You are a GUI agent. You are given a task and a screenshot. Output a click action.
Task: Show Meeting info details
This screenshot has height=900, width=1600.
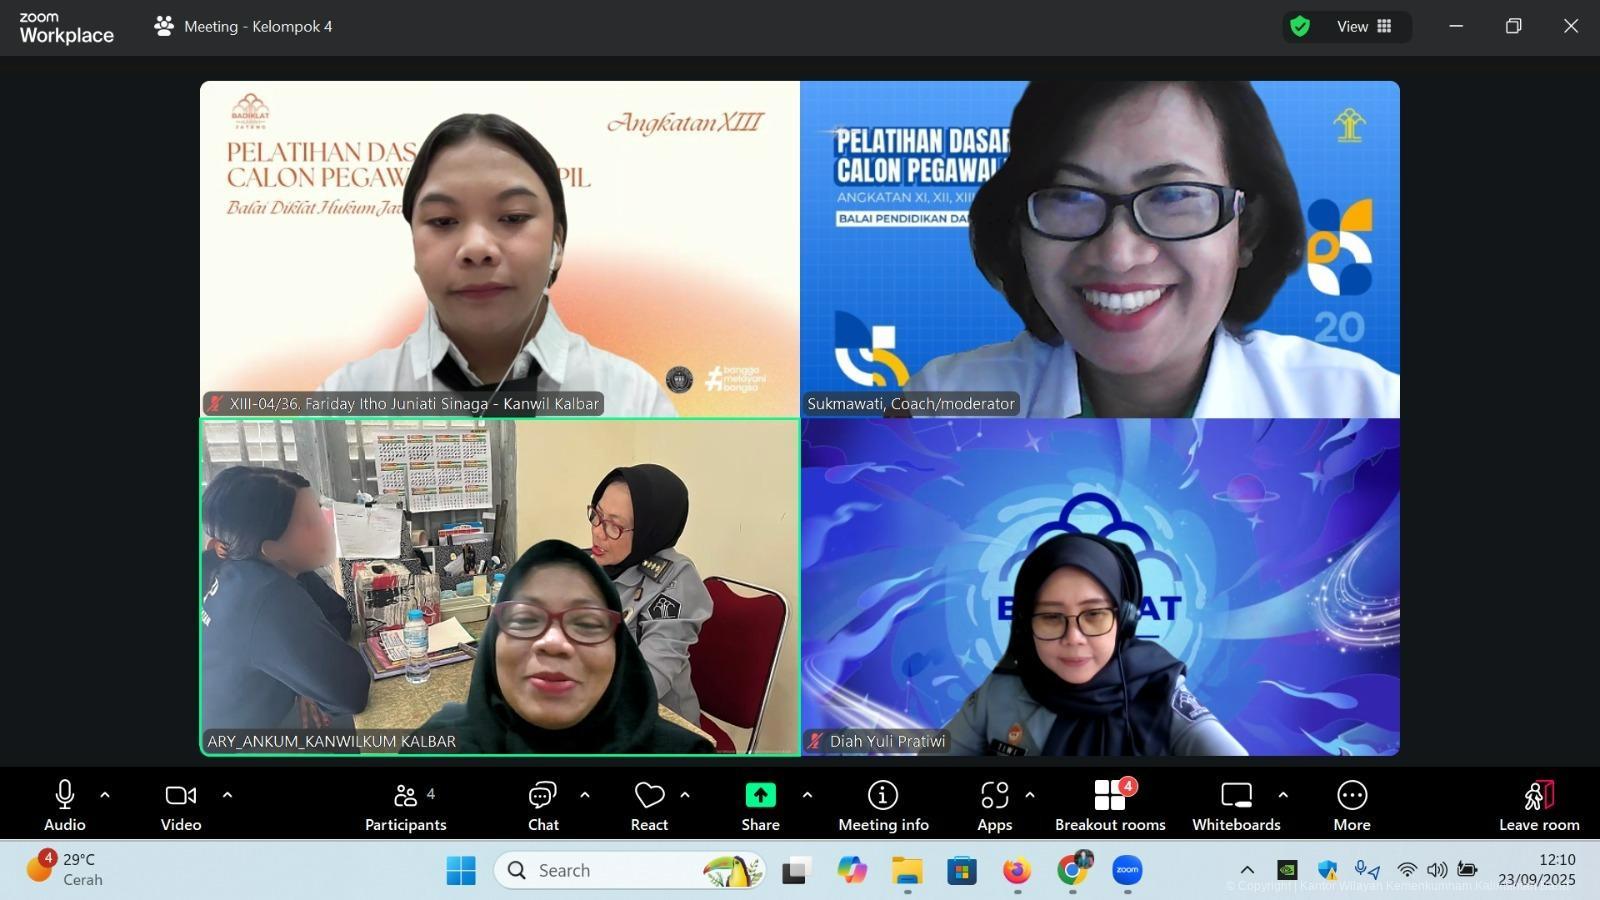click(883, 803)
